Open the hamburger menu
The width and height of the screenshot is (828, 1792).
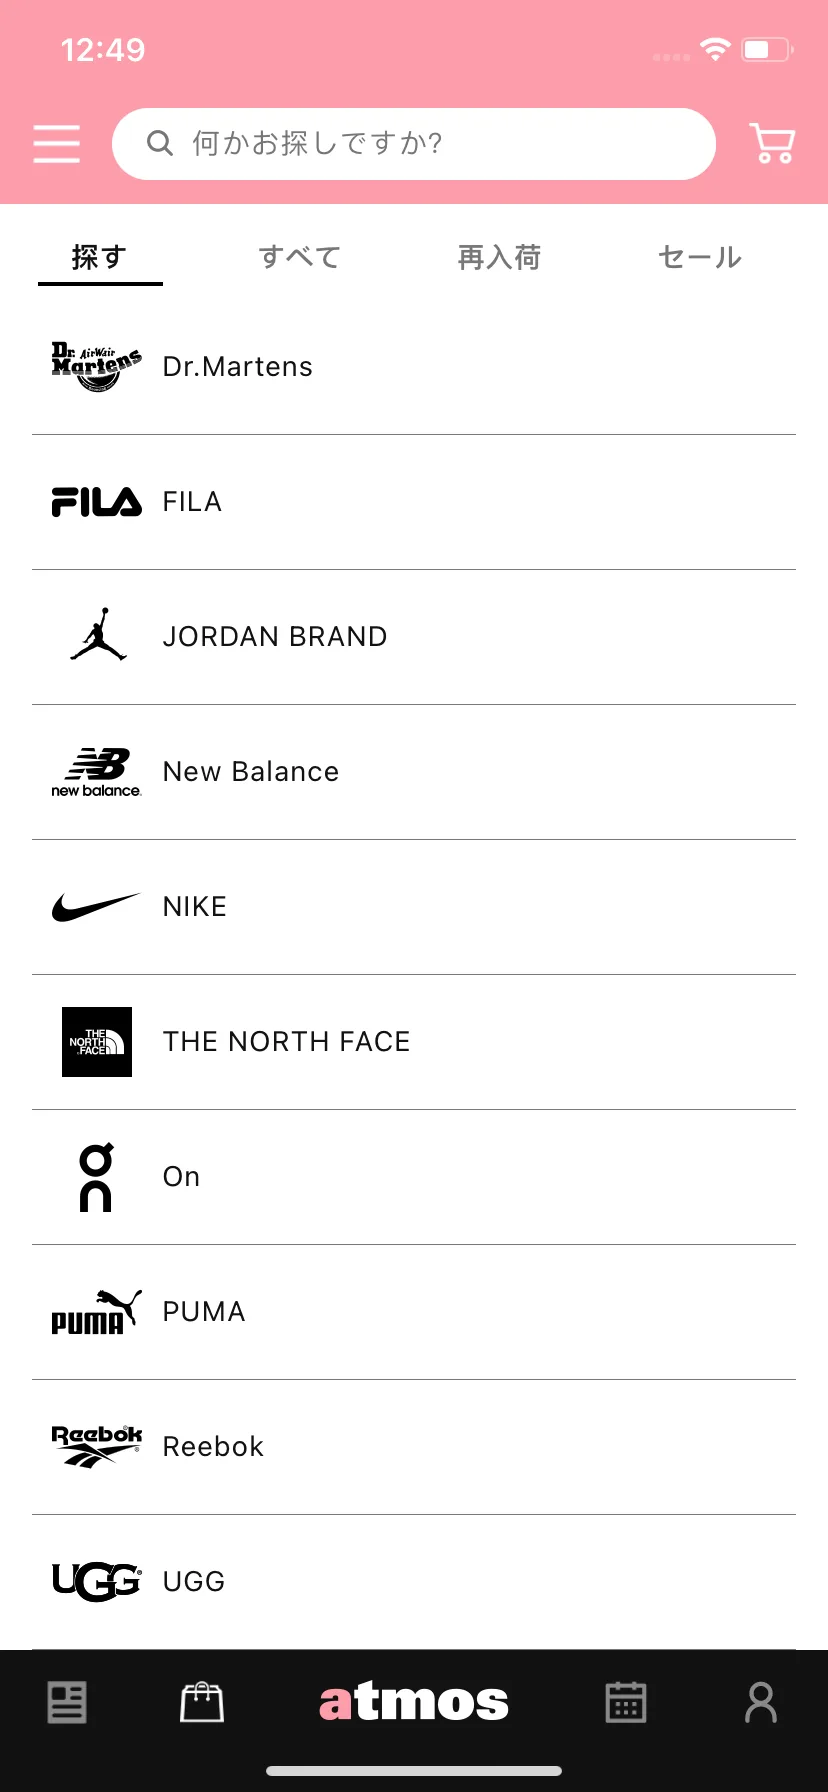pyautogui.click(x=56, y=144)
